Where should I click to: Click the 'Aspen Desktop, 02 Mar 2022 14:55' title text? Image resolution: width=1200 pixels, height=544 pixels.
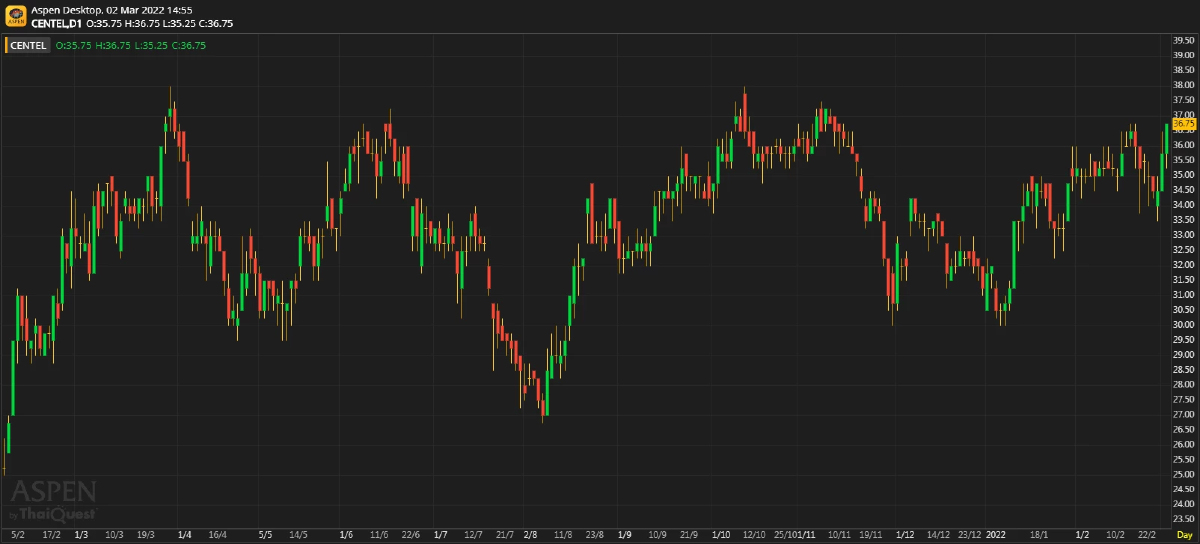(x=112, y=10)
